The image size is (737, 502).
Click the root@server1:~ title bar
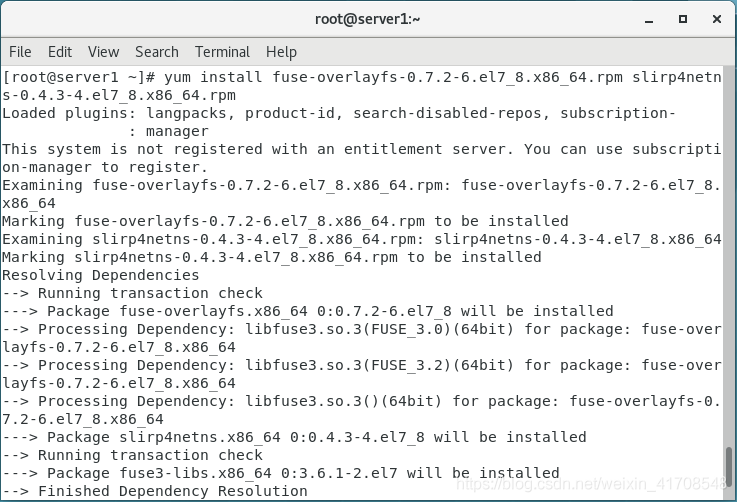point(368,19)
